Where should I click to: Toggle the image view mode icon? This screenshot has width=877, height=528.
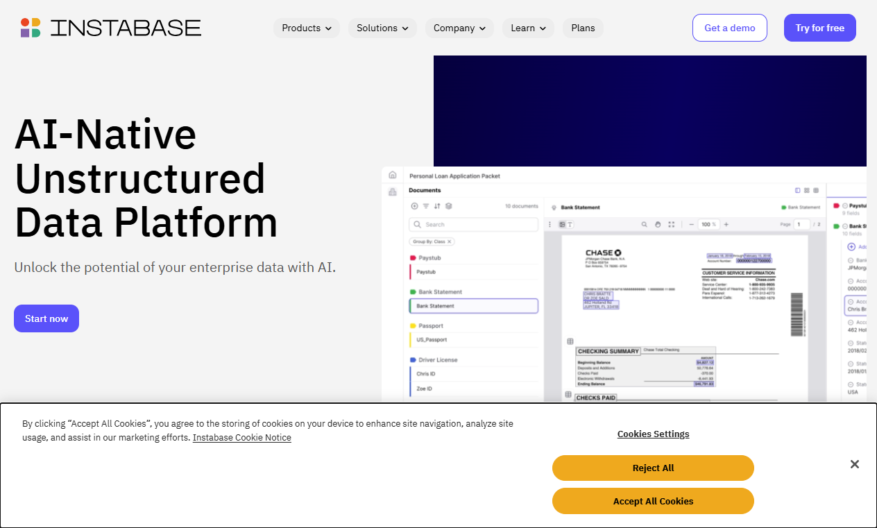pyautogui.click(x=562, y=224)
